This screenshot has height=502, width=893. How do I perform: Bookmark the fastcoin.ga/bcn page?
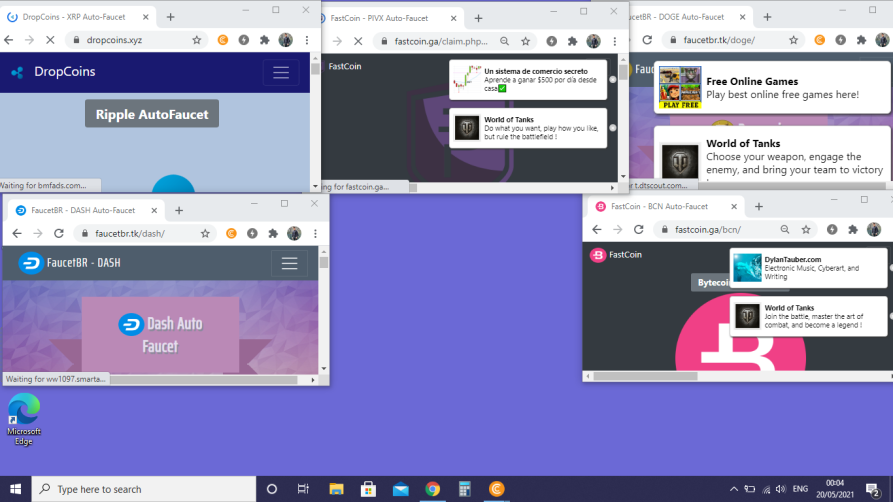click(806, 229)
